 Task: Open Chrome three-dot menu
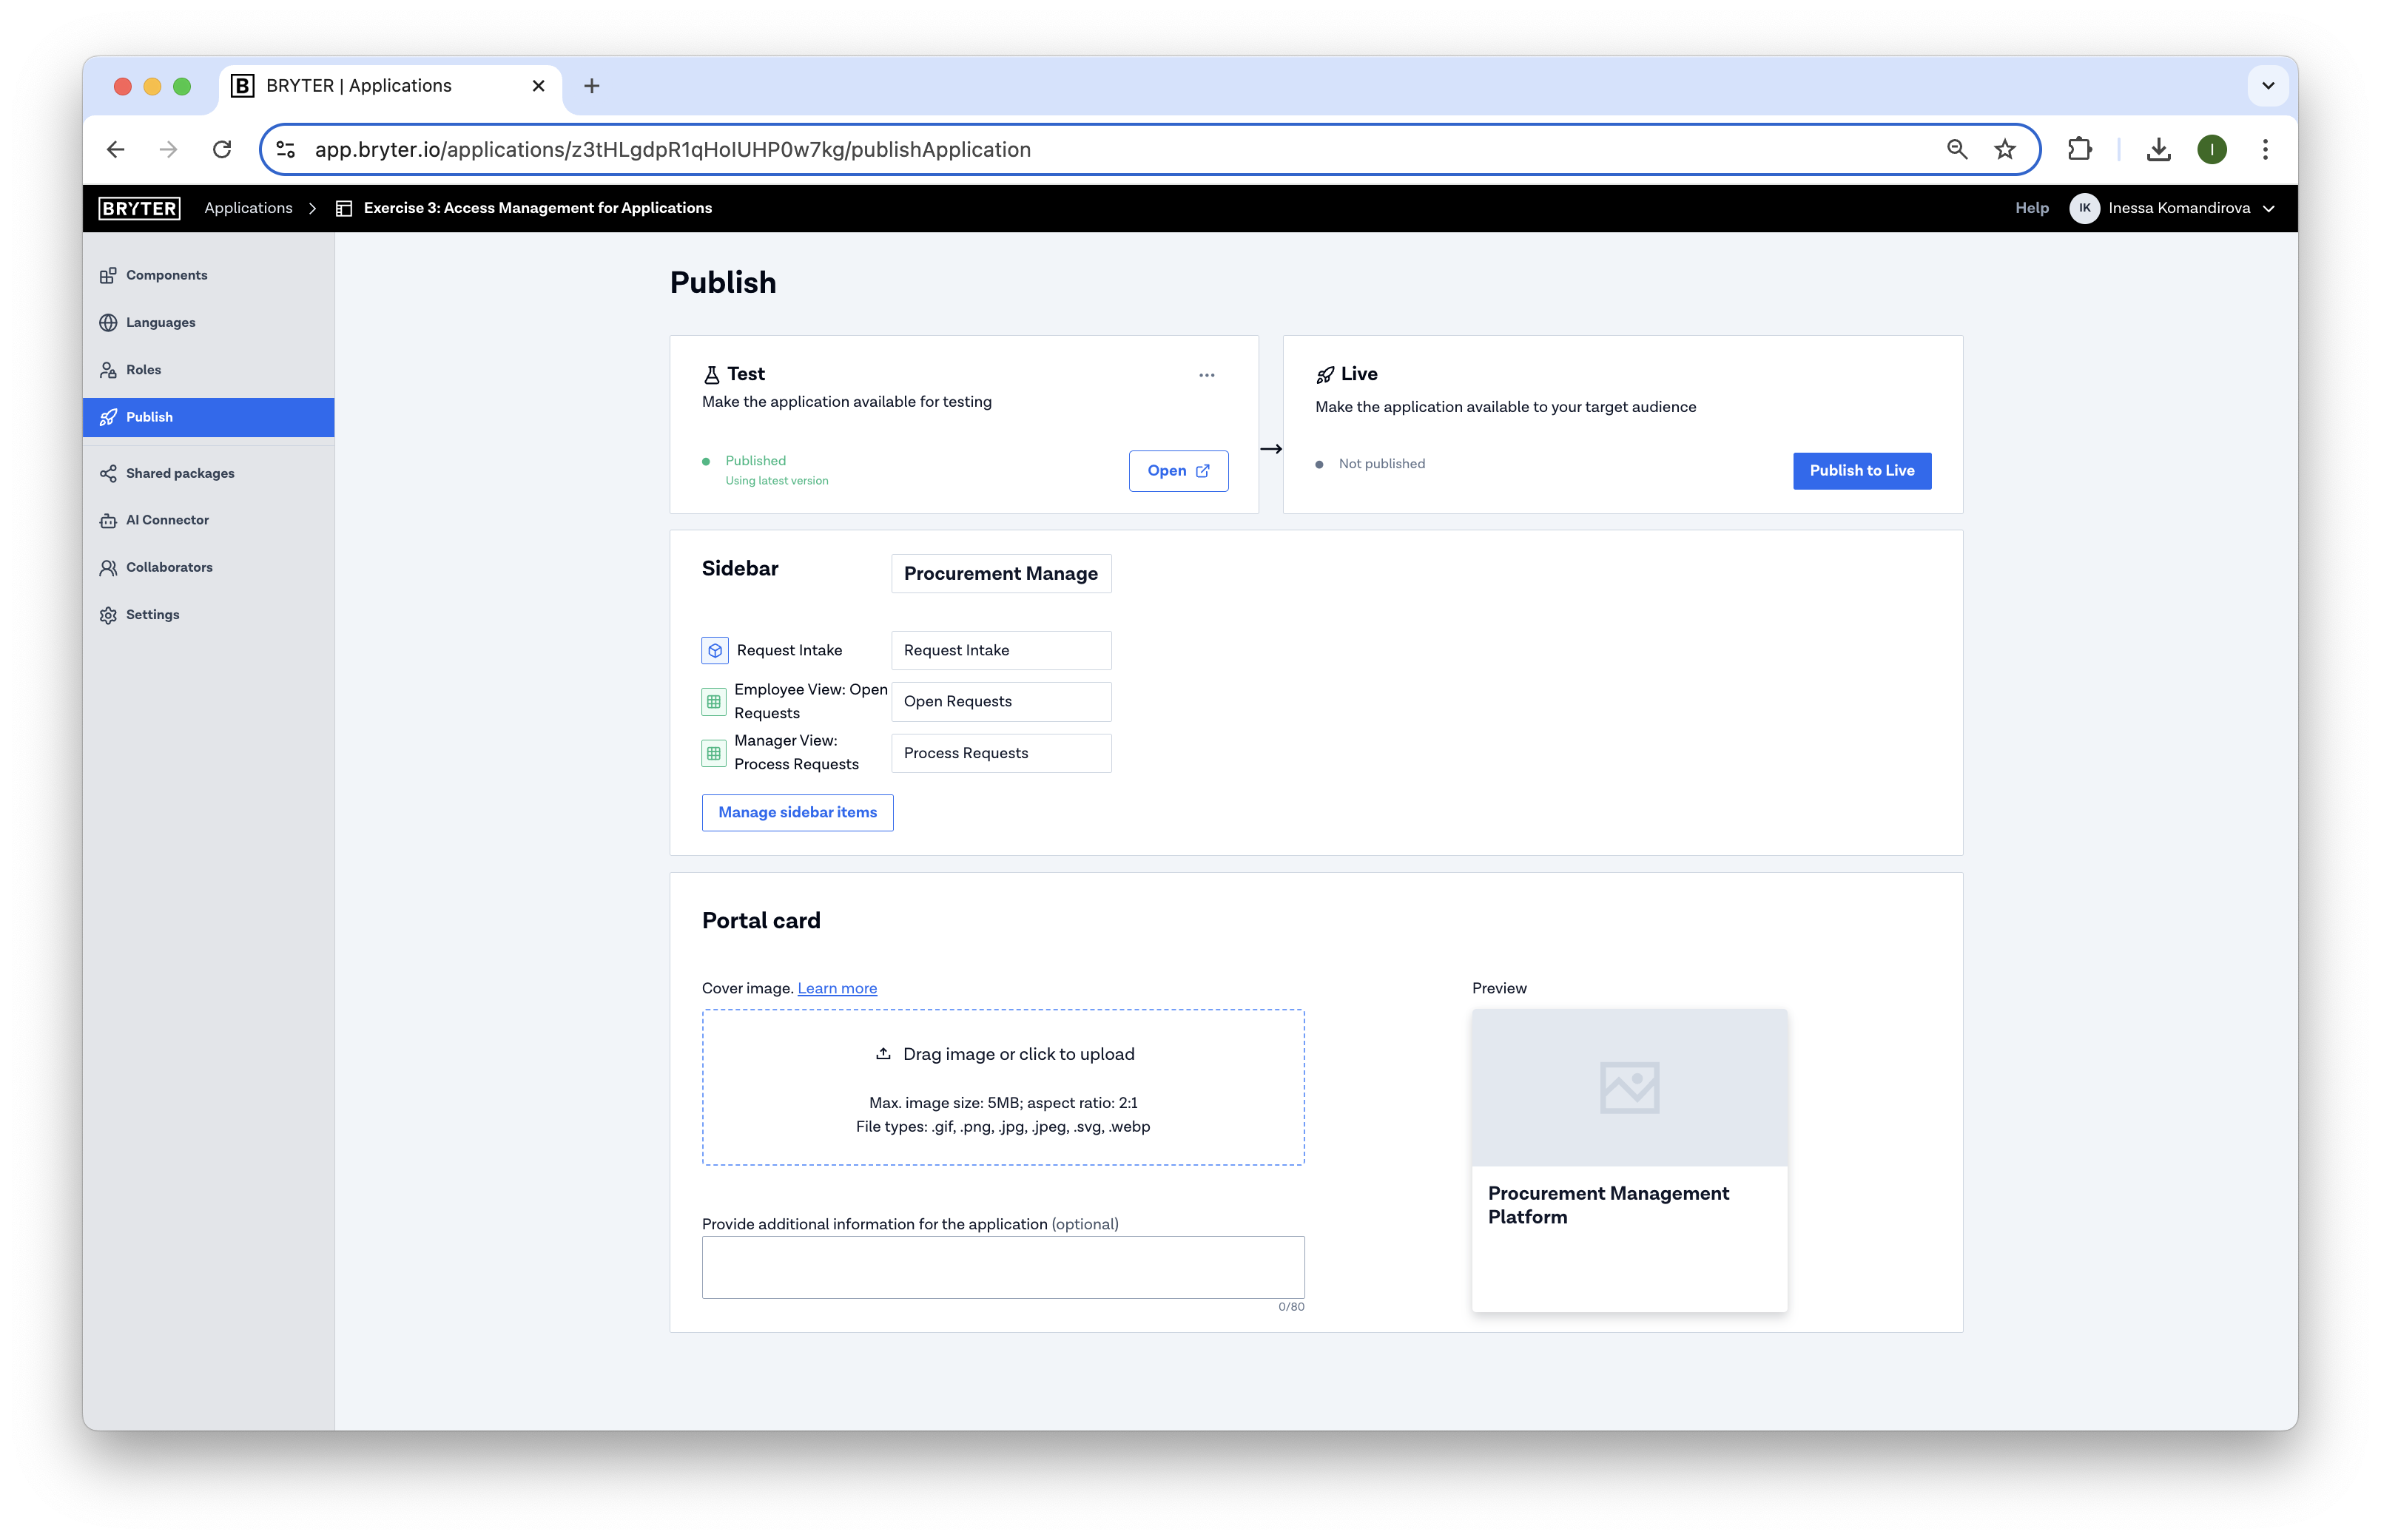pos(2265,149)
